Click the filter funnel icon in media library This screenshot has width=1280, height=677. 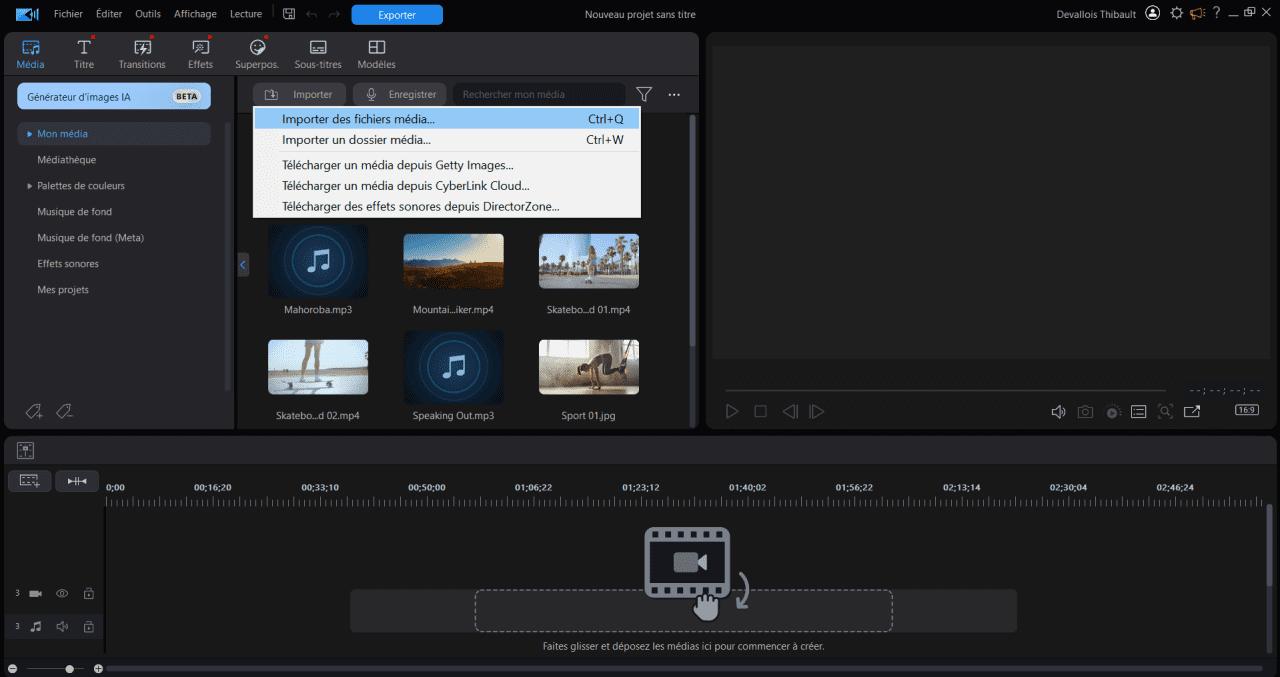coord(644,94)
